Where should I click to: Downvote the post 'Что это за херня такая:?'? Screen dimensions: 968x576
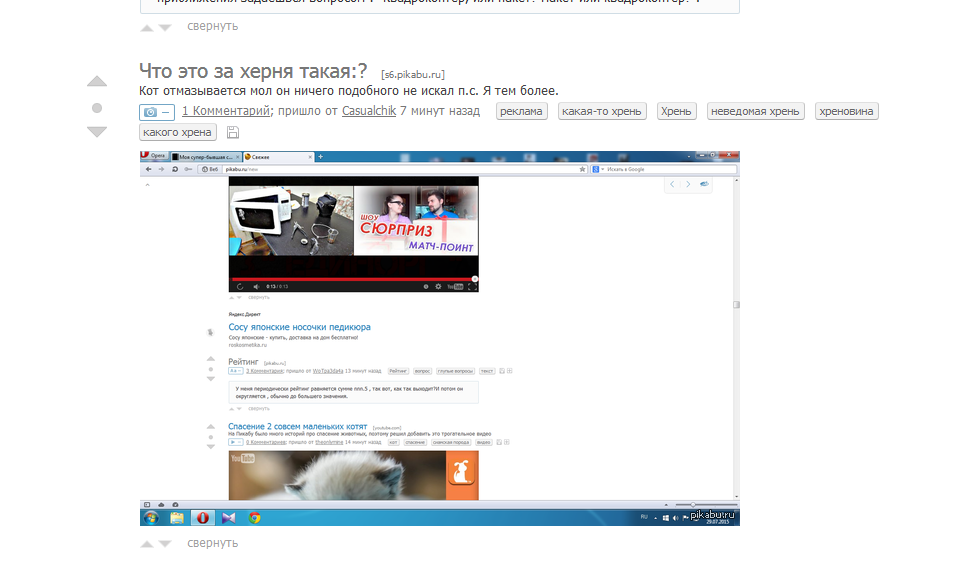coord(97,131)
